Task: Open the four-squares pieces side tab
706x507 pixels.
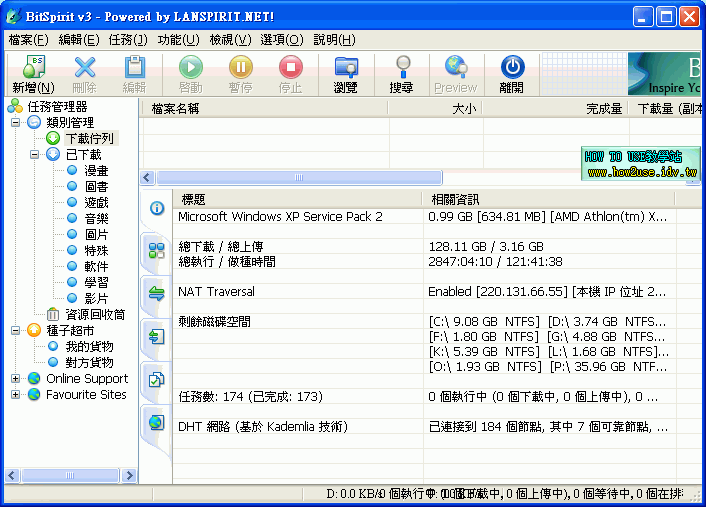Action: (157, 250)
